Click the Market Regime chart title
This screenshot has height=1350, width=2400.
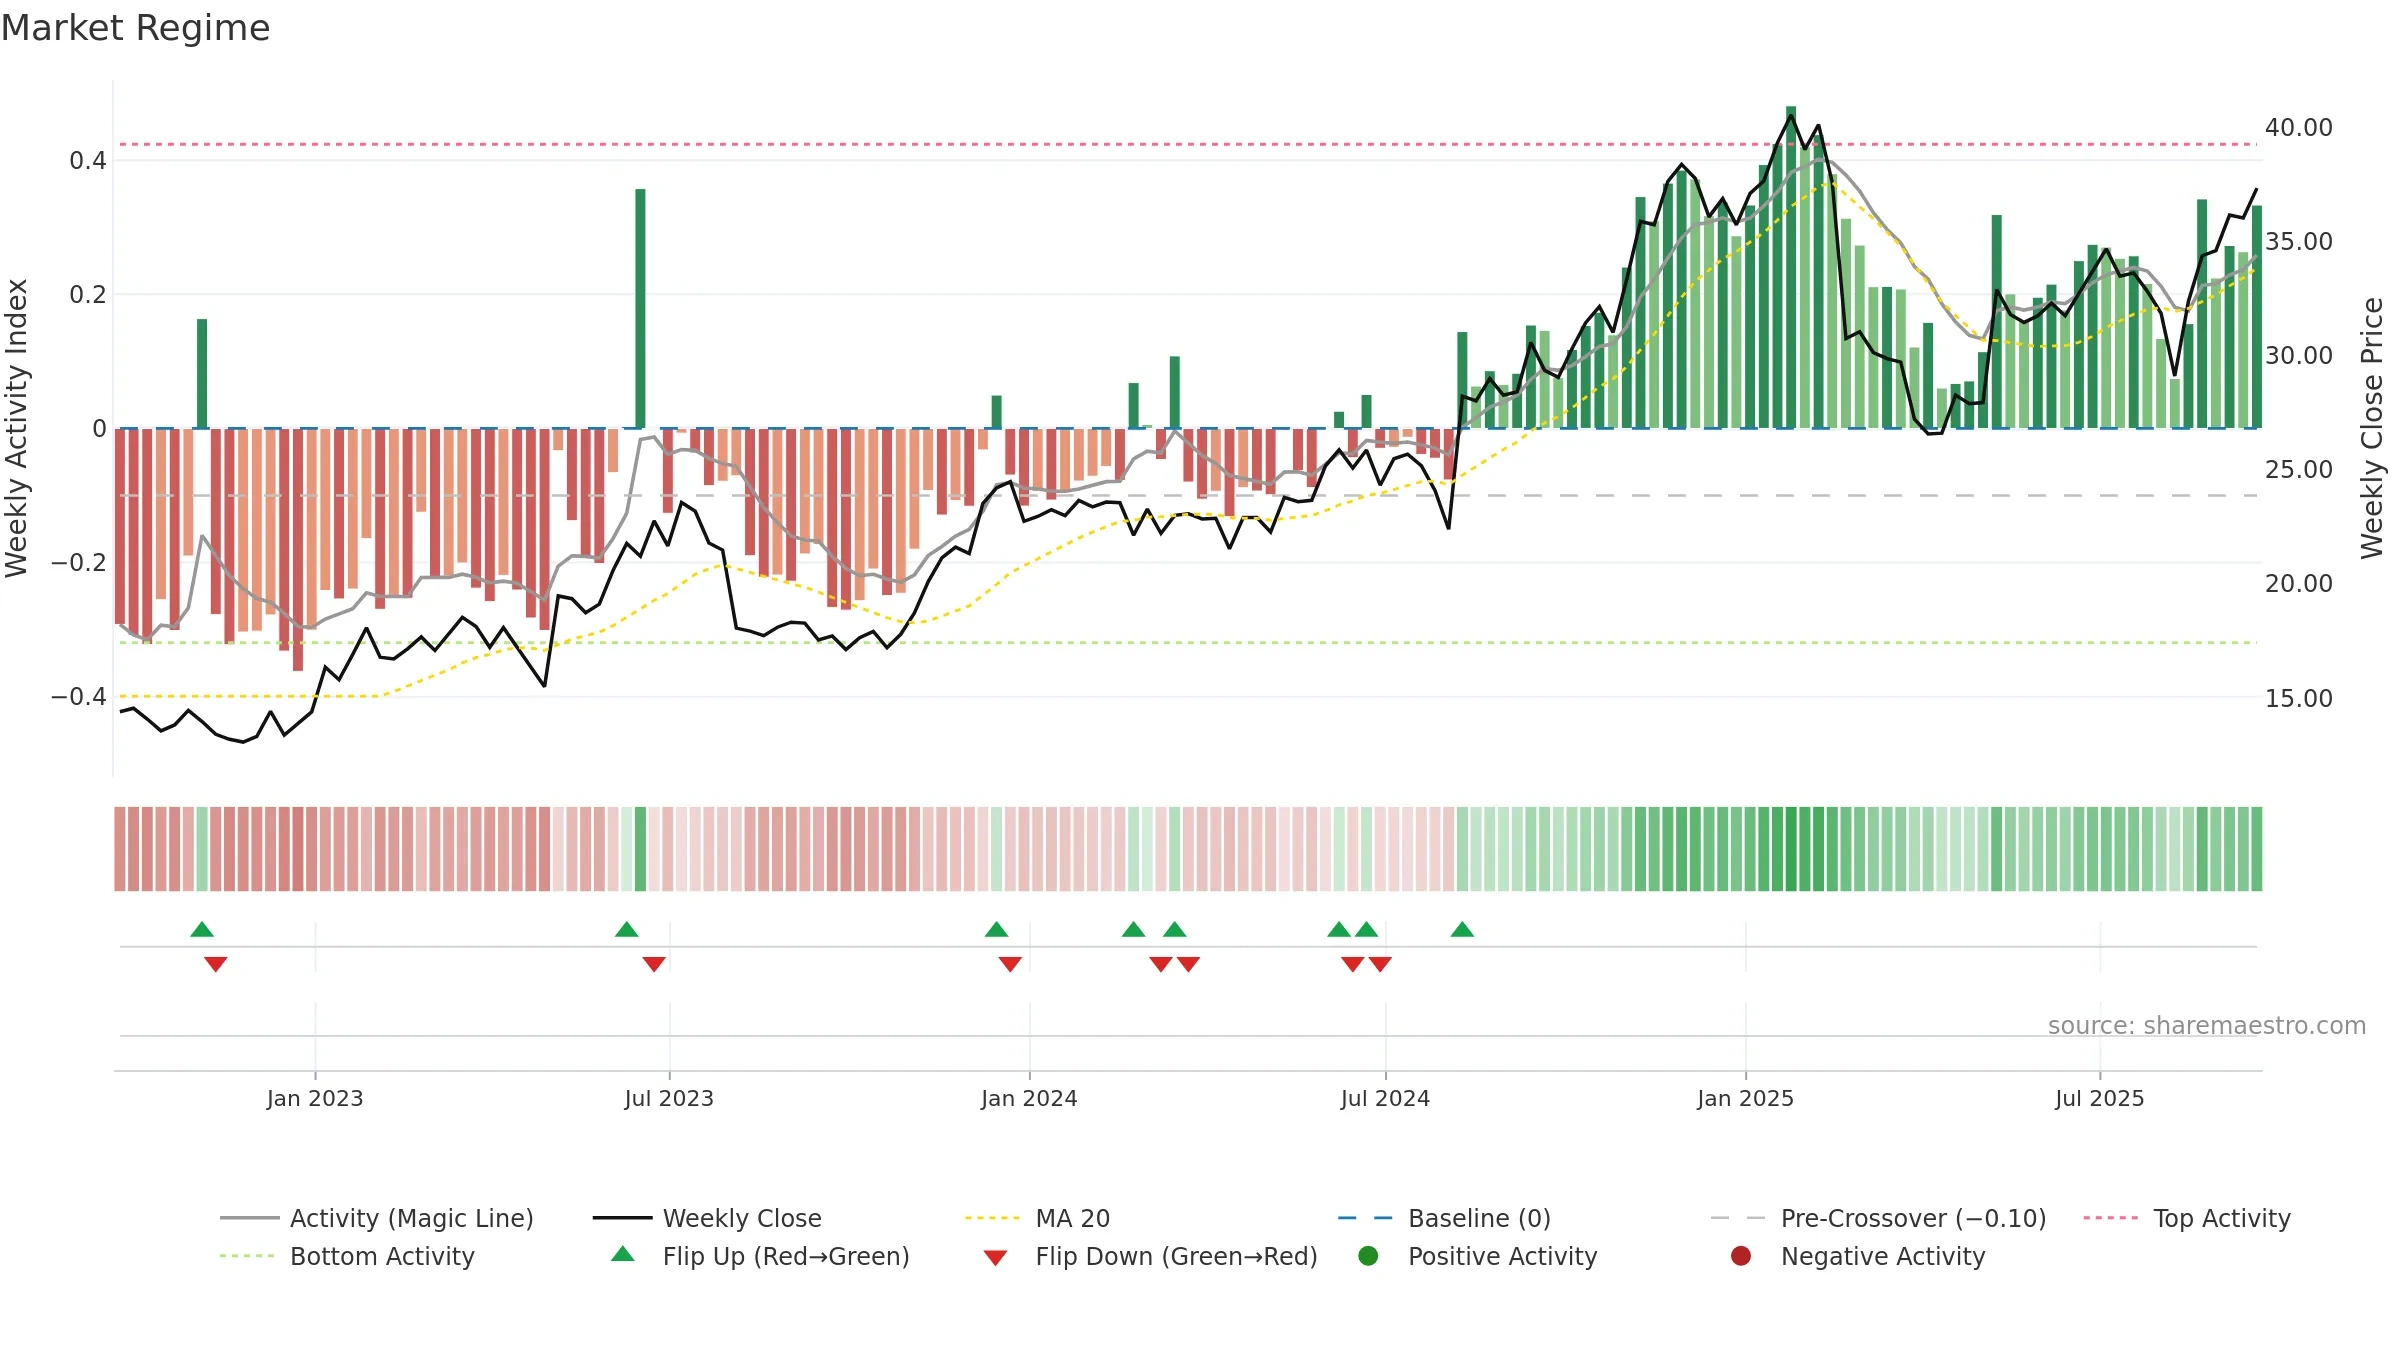click(x=135, y=28)
